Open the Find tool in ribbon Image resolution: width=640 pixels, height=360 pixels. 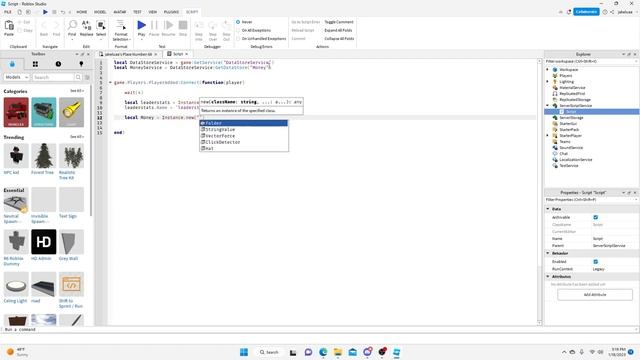coord(72,26)
